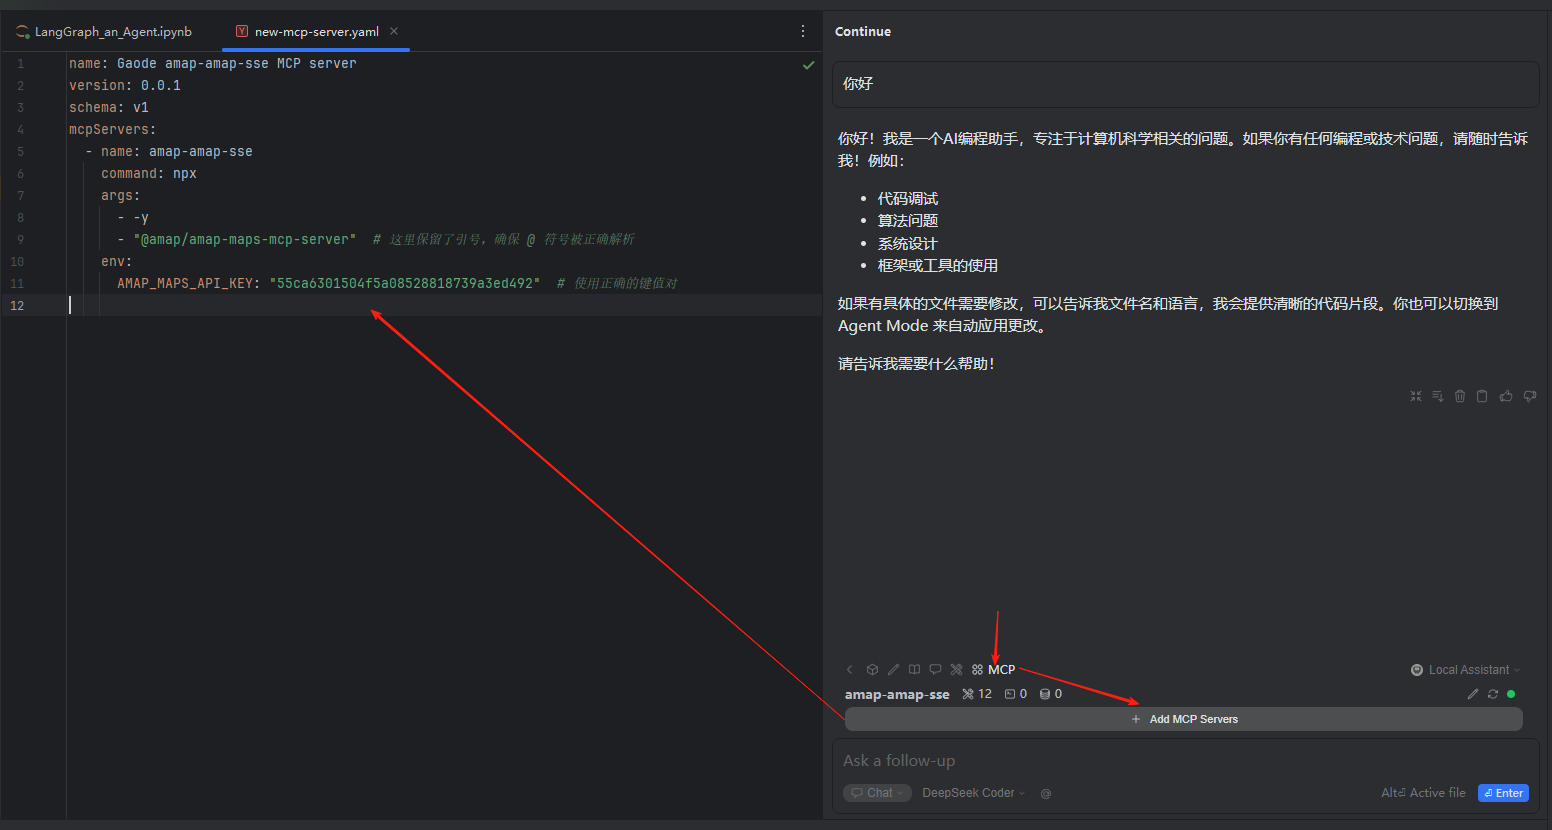Click the compress response arrows icon
The width and height of the screenshot is (1552, 830).
point(1416,396)
